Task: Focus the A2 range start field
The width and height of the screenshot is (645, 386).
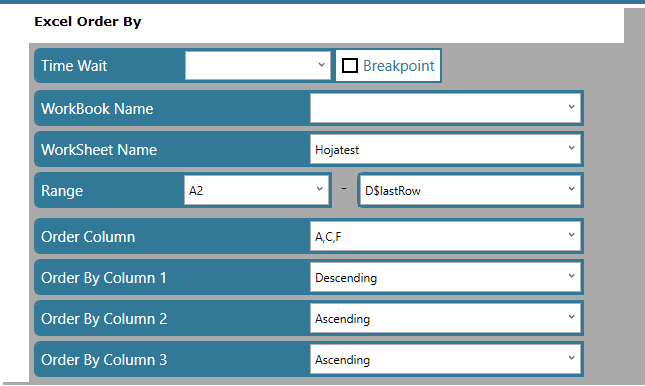Action: pyautogui.click(x=256, y=190)
